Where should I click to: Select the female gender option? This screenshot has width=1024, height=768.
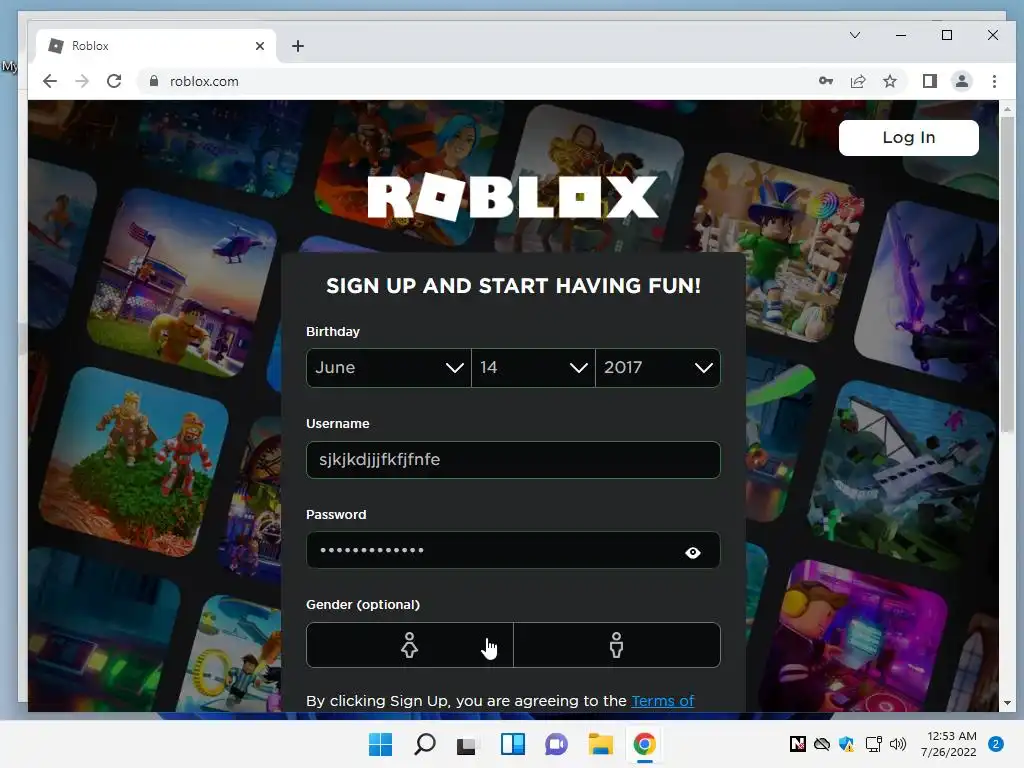[409, 645]
